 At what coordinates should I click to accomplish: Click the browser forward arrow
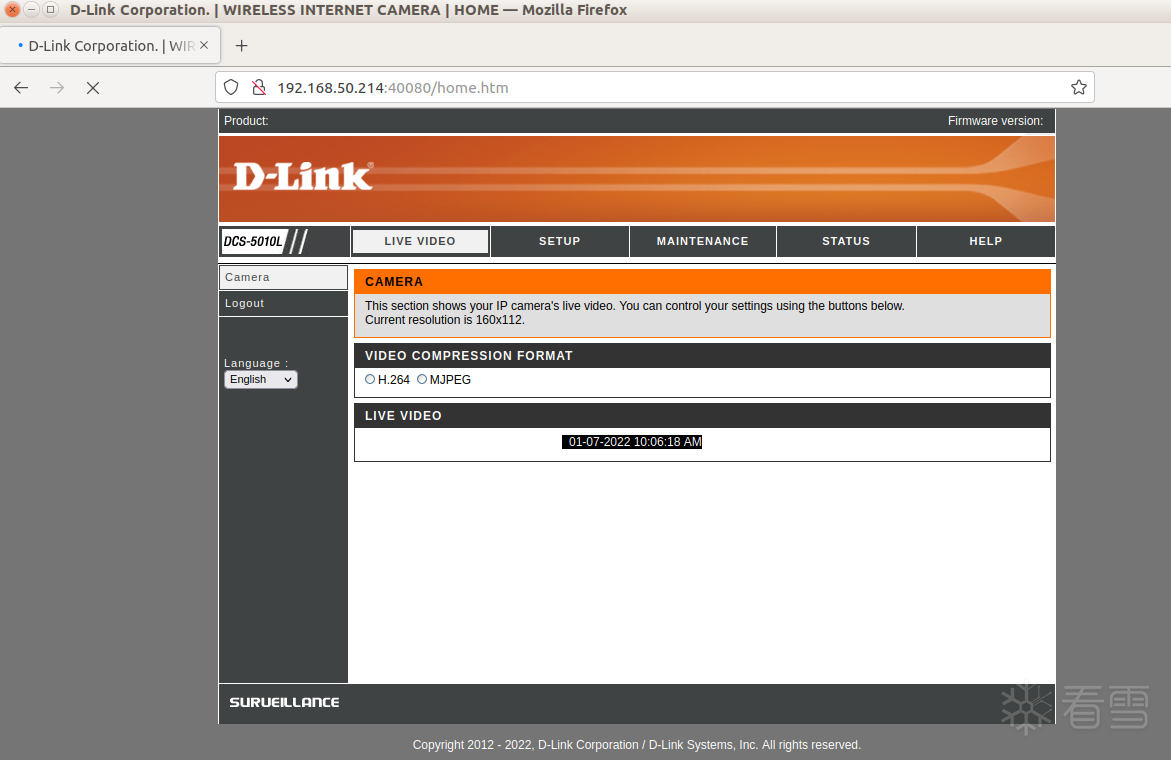coord(57,88)
